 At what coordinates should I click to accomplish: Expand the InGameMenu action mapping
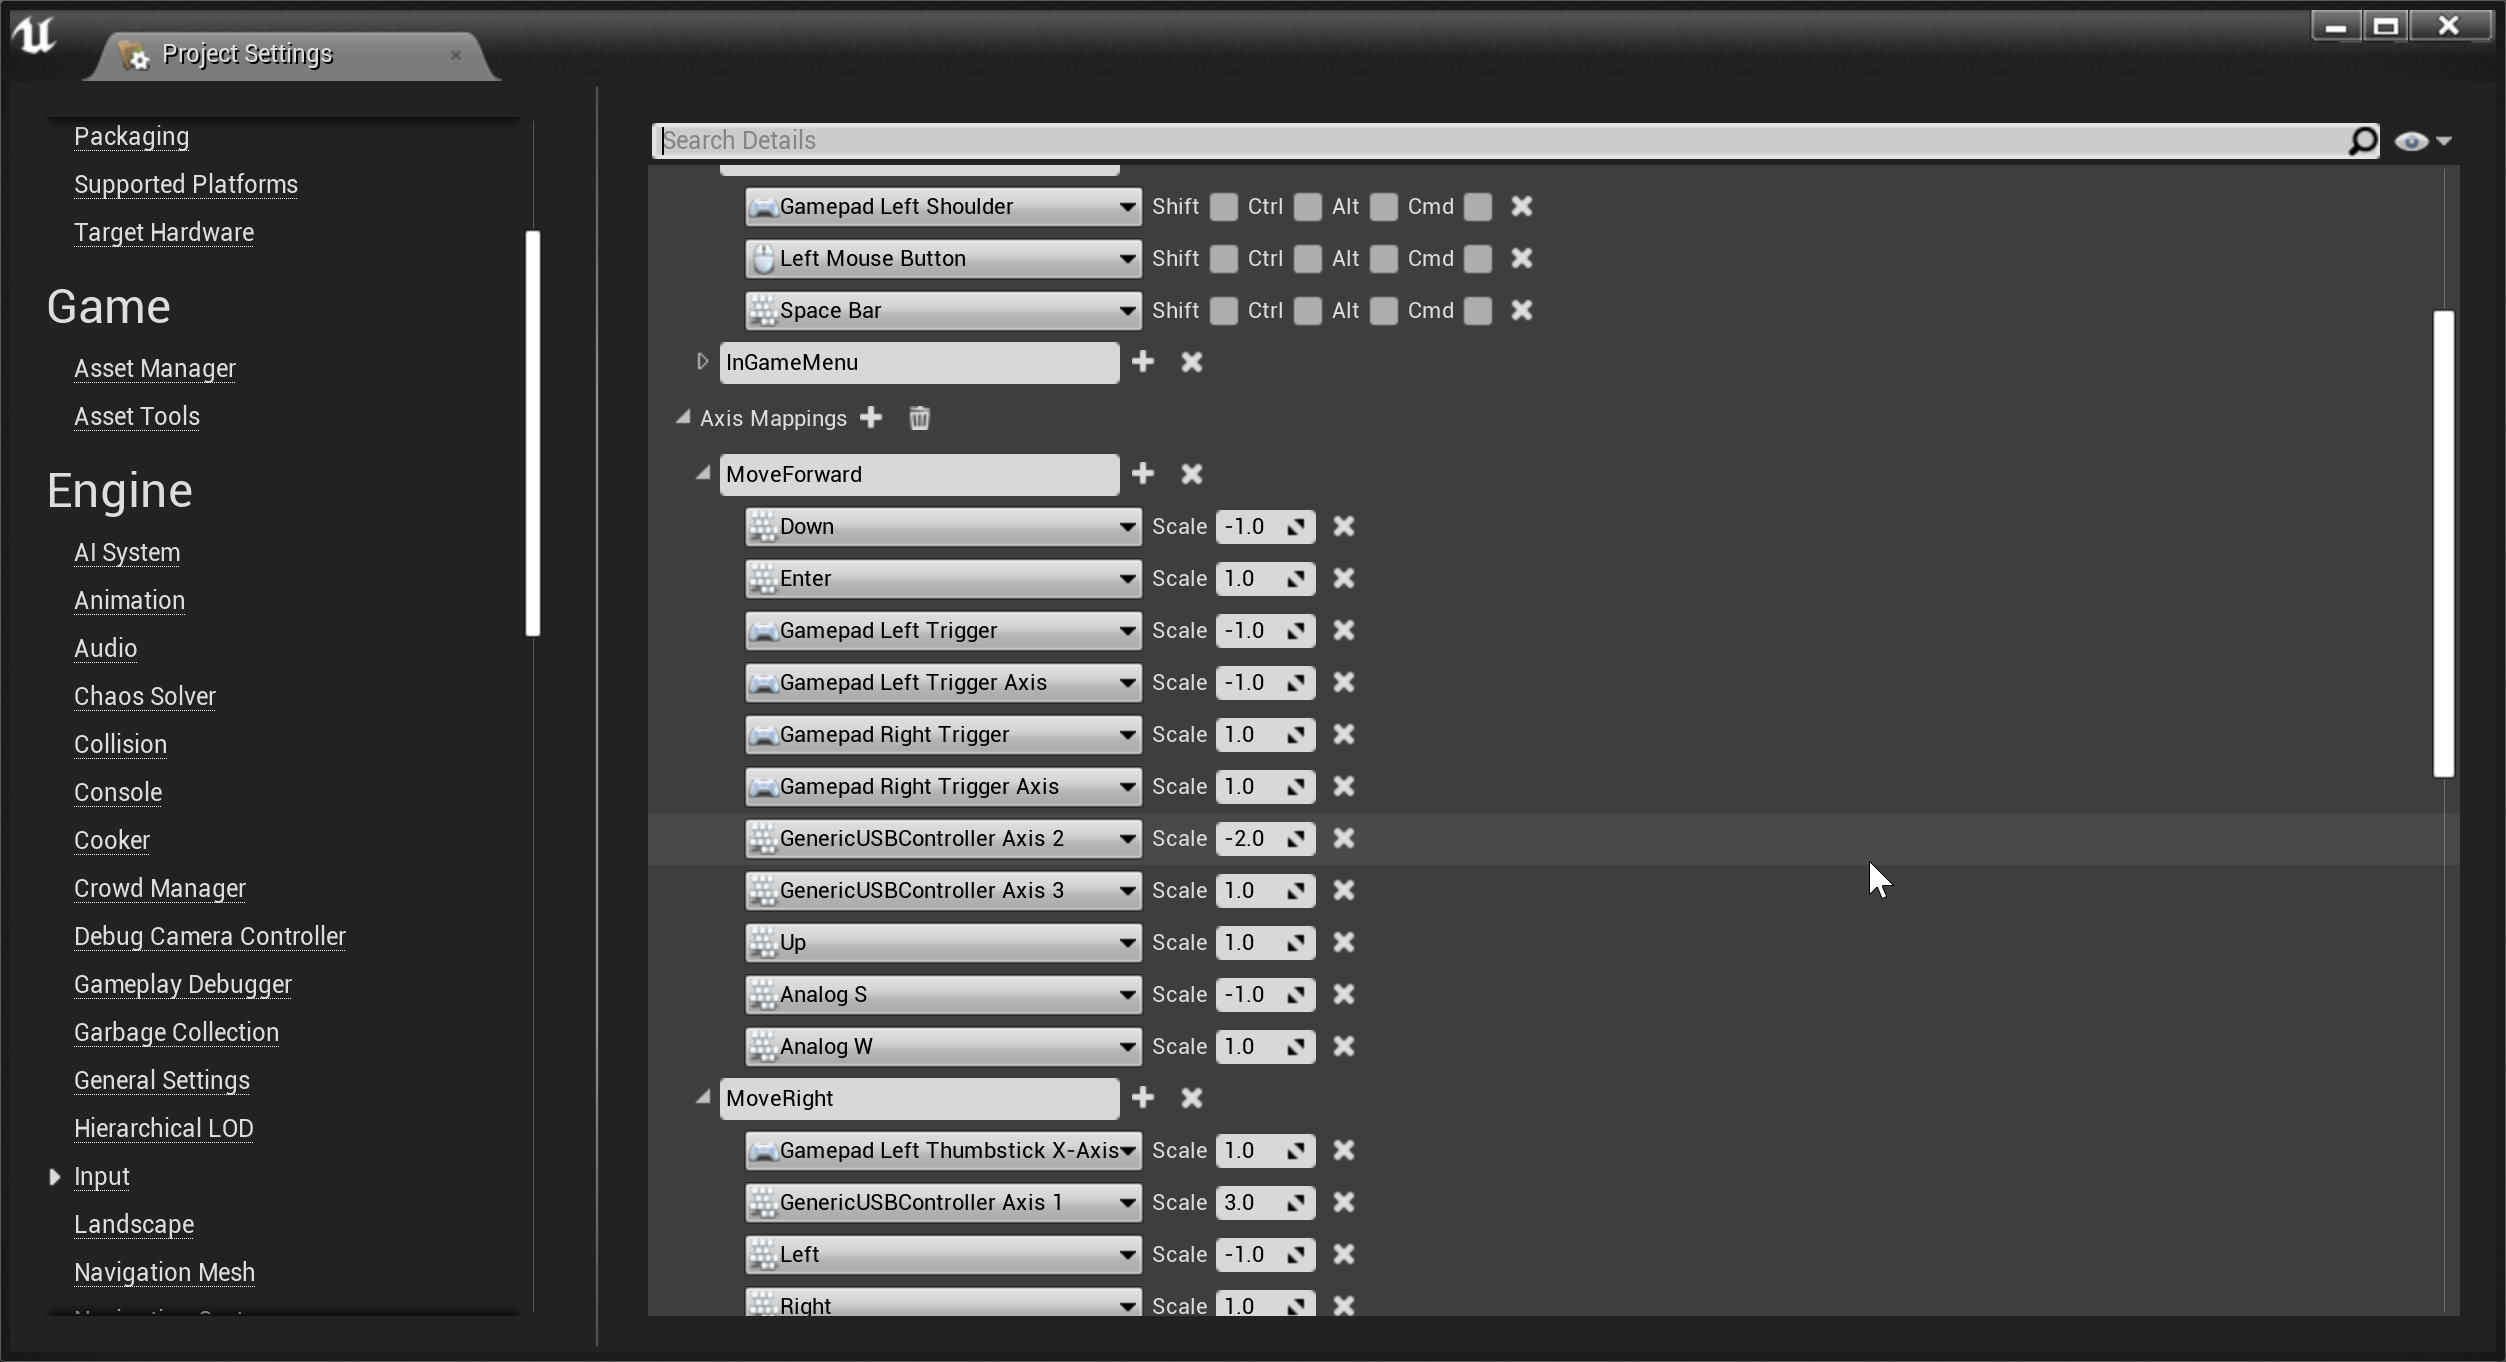point(702,362)
